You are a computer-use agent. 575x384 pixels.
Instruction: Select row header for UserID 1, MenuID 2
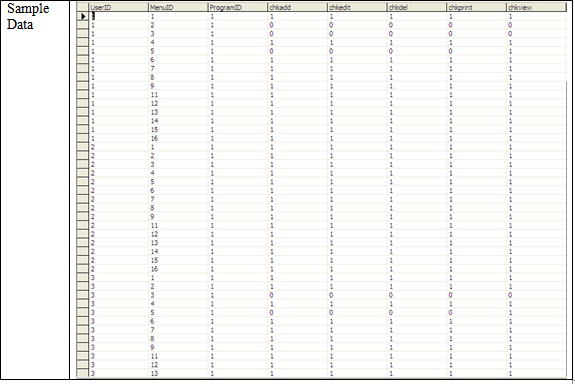(x=83, y=25)
